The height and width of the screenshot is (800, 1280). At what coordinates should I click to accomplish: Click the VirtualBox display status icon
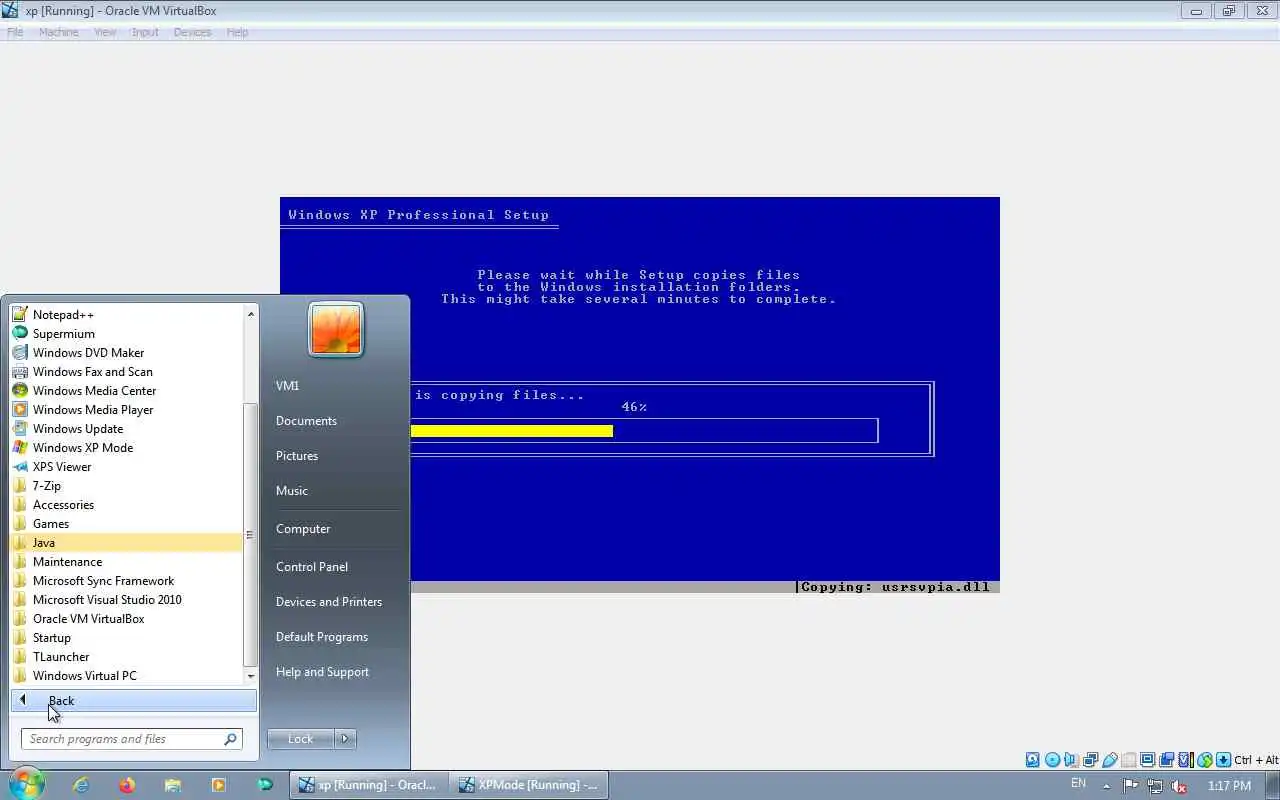1147,760
